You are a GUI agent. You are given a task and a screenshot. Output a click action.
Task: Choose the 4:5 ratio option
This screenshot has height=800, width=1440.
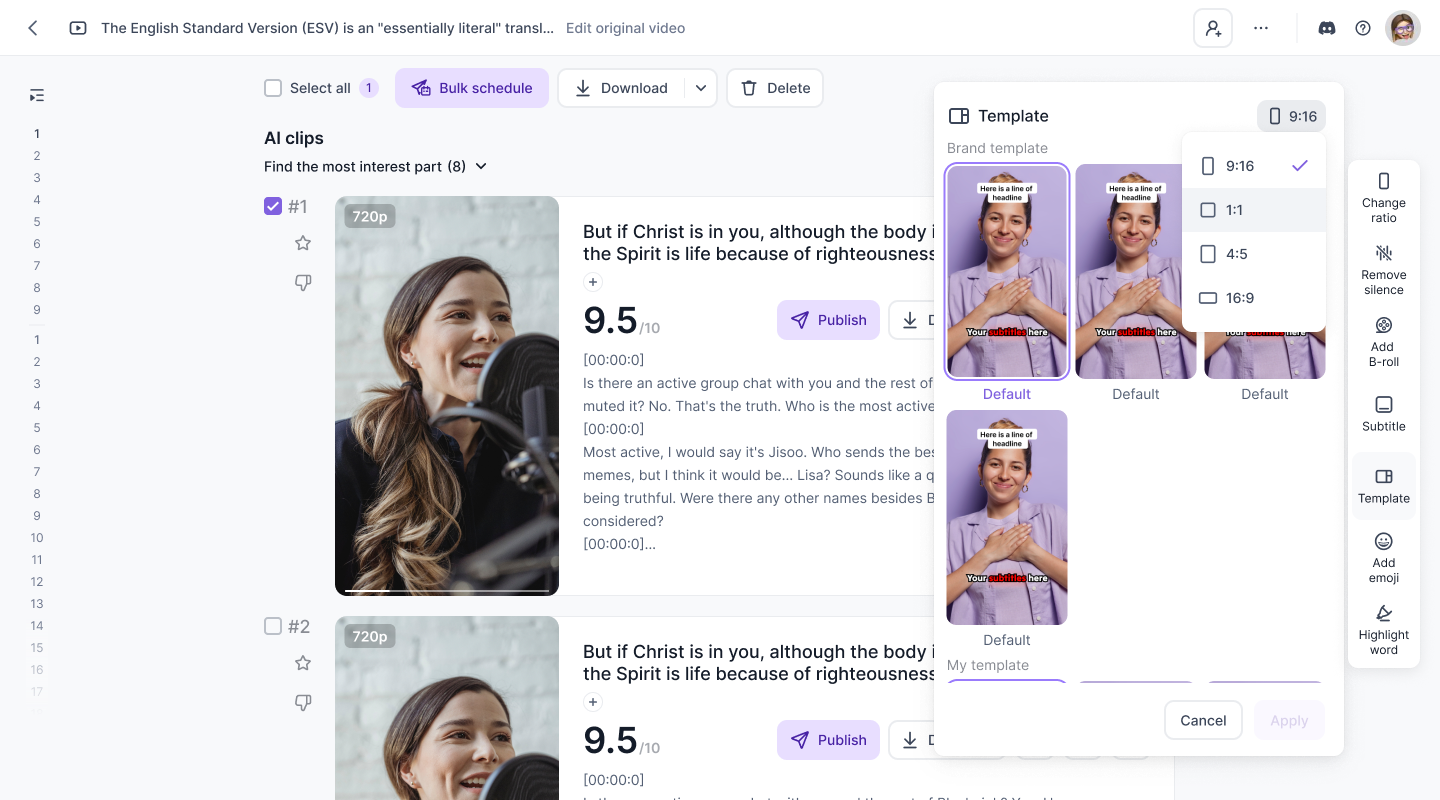(x=1254, y=254)
